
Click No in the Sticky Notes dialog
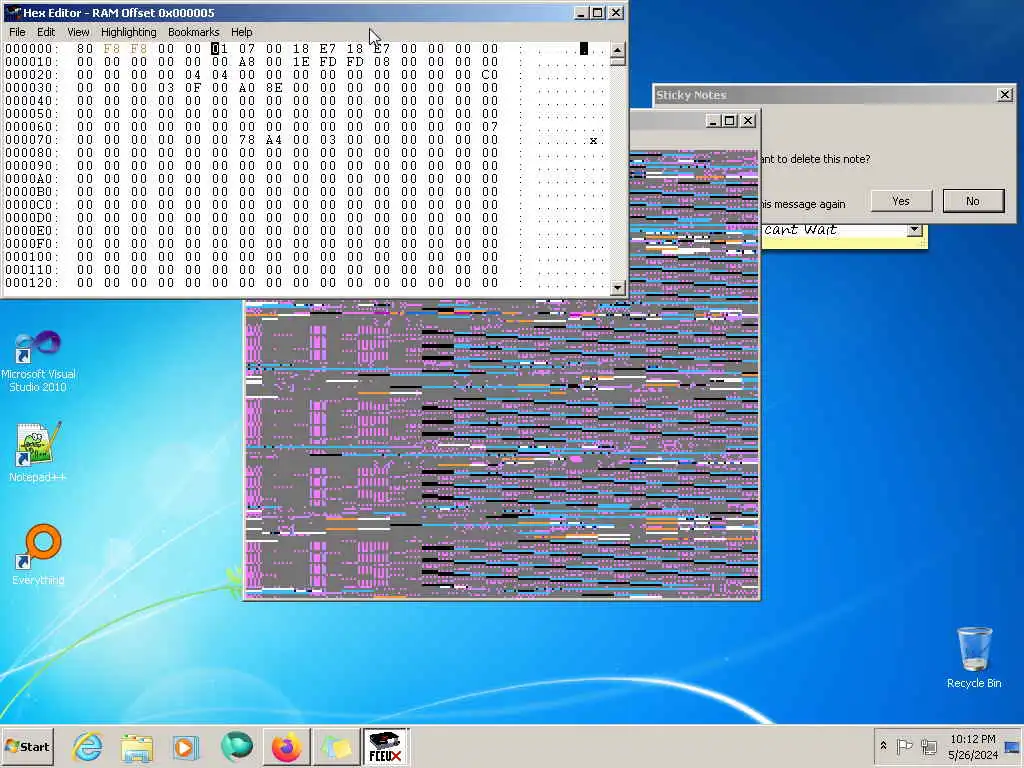pyautogui.click(x=973, y=201)
